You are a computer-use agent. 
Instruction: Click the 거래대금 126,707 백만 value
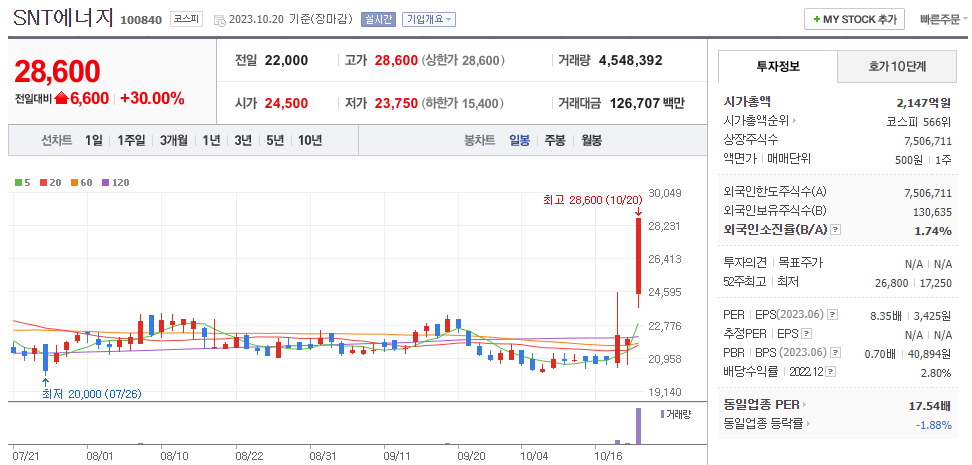pos(647,104)
